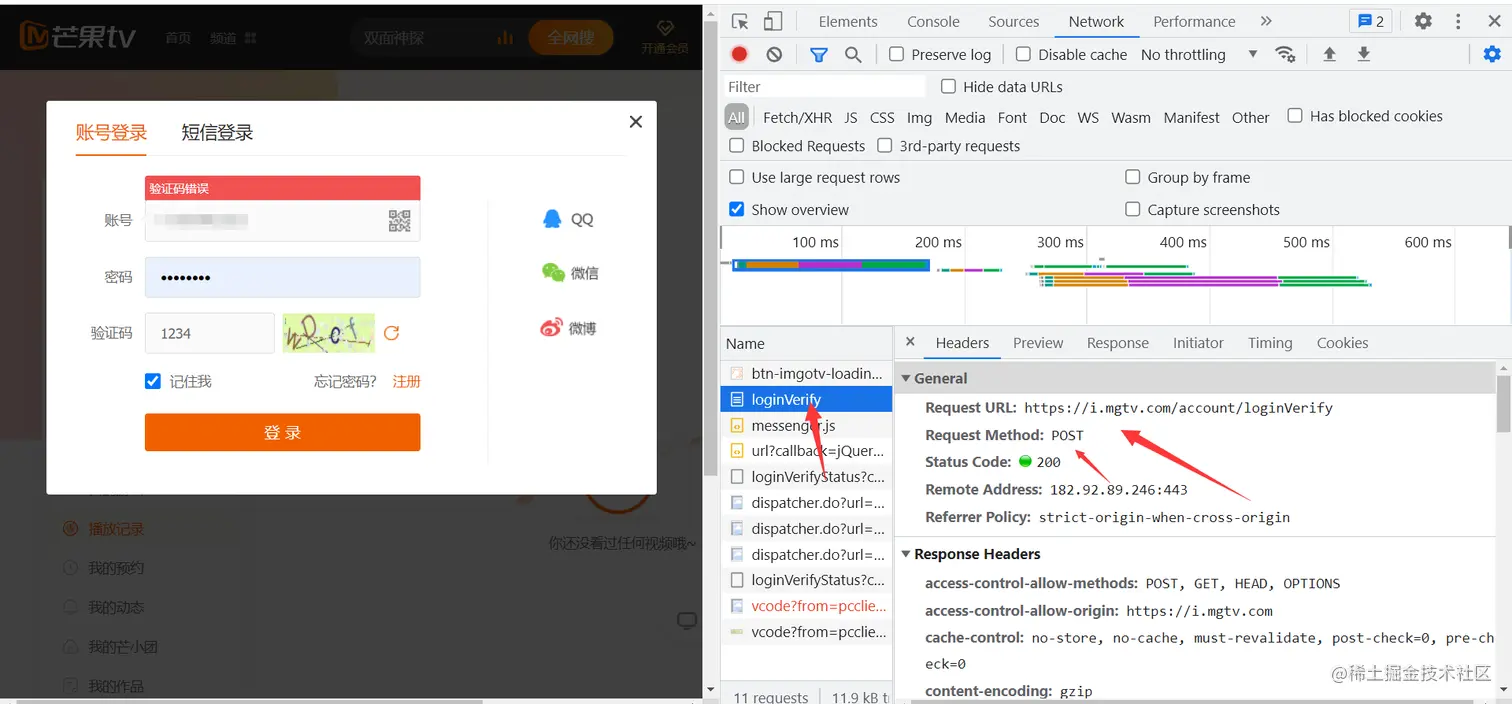Collapse the Response Headers section

click(906, 554)
